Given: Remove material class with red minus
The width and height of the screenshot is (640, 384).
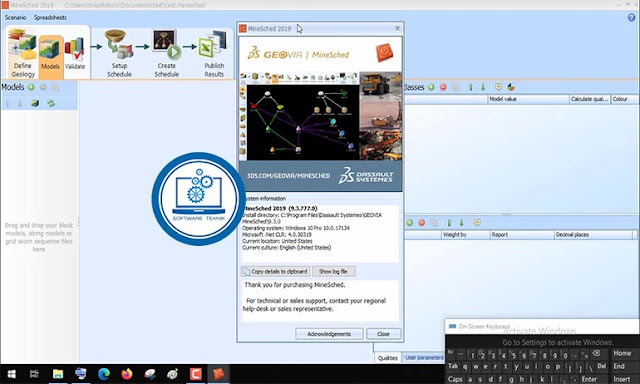Looking at the screenshot, I should tap(443, 87).
